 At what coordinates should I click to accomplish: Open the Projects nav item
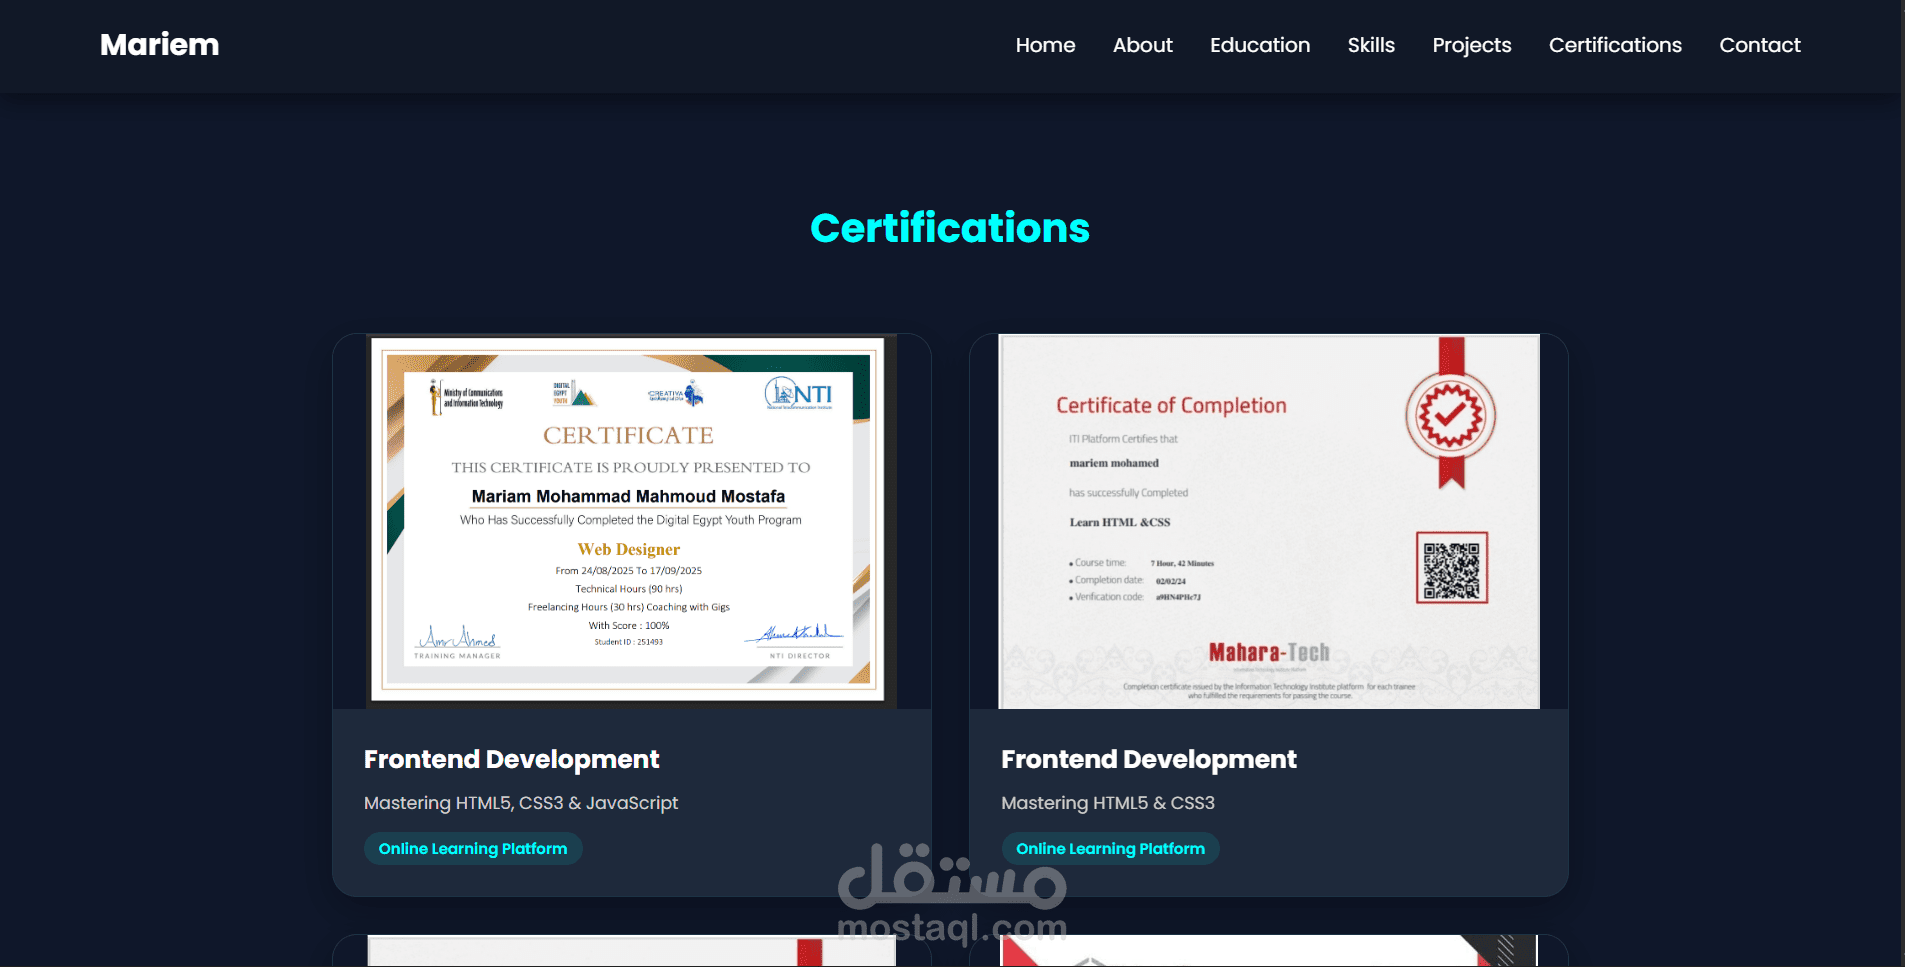[1471, 45]
